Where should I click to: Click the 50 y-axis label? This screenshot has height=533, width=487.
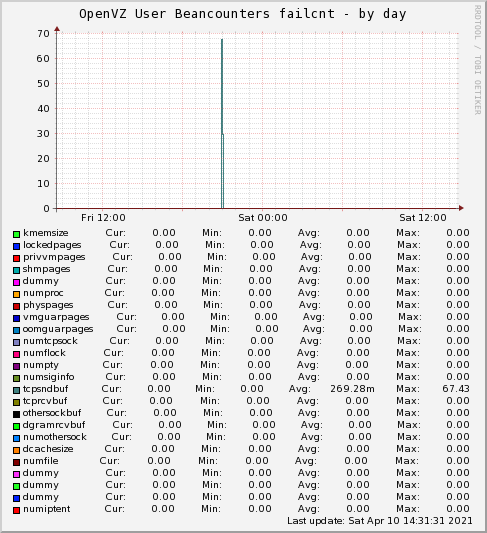(x=44, y=84)
